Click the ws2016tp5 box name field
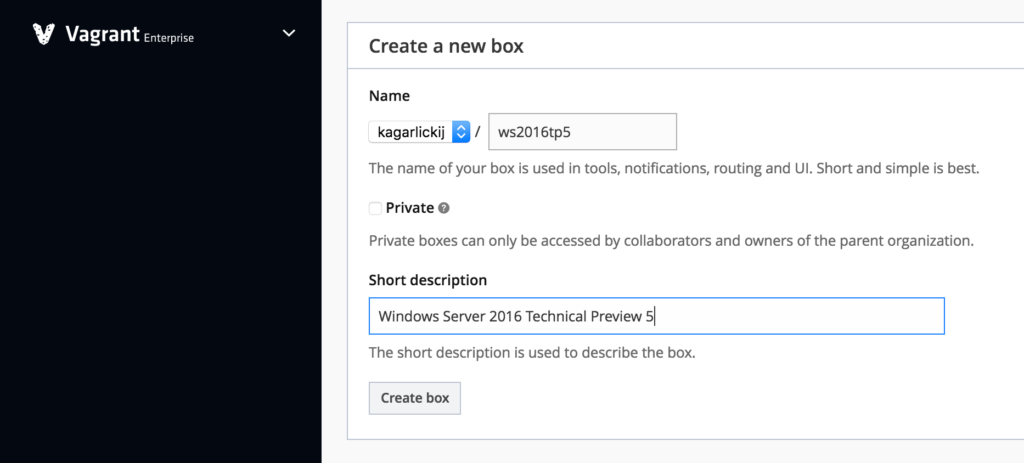Image resolution: width=1024 pixels, height=463 pixels. [583, 131]
